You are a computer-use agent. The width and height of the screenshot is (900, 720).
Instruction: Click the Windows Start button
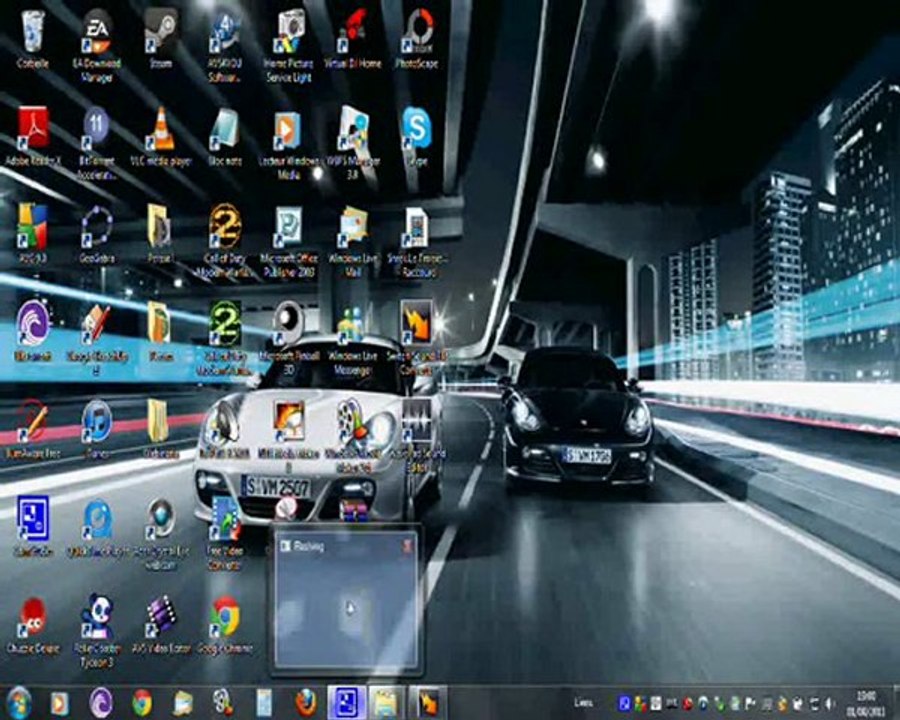pos(19,702)
